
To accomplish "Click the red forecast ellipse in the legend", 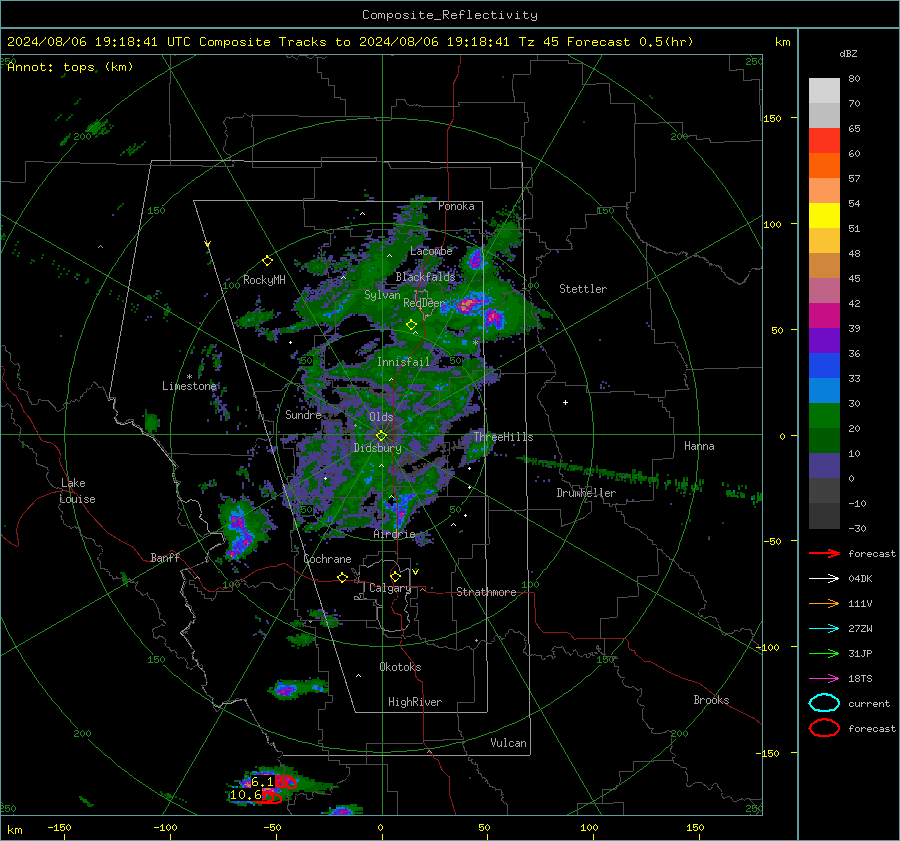I will tap(824, 728).
